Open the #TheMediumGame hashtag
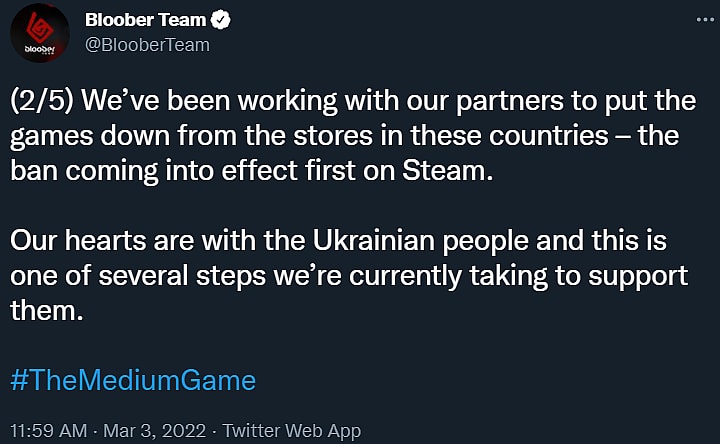 point(132,380)
